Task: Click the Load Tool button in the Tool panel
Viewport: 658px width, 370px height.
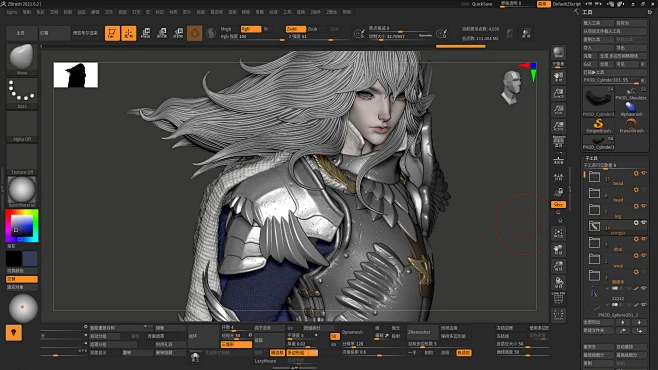Action: 598,23
